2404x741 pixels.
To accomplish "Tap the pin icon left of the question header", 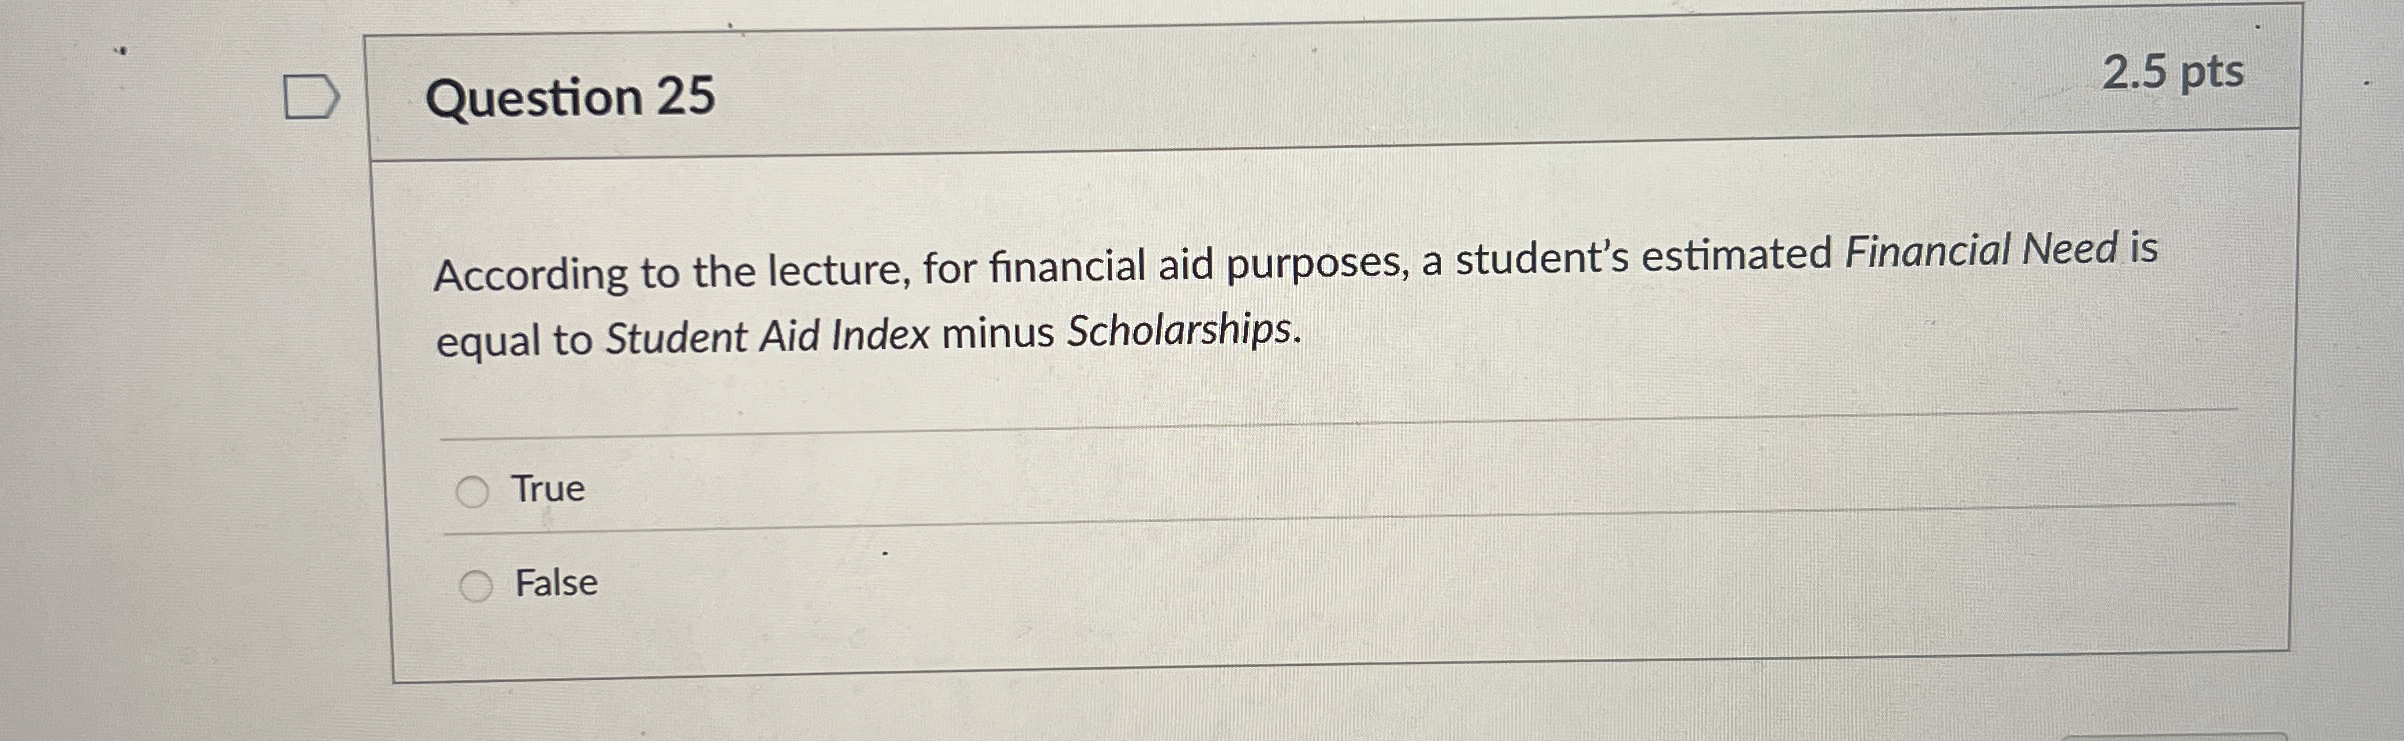I will point(310,95).
